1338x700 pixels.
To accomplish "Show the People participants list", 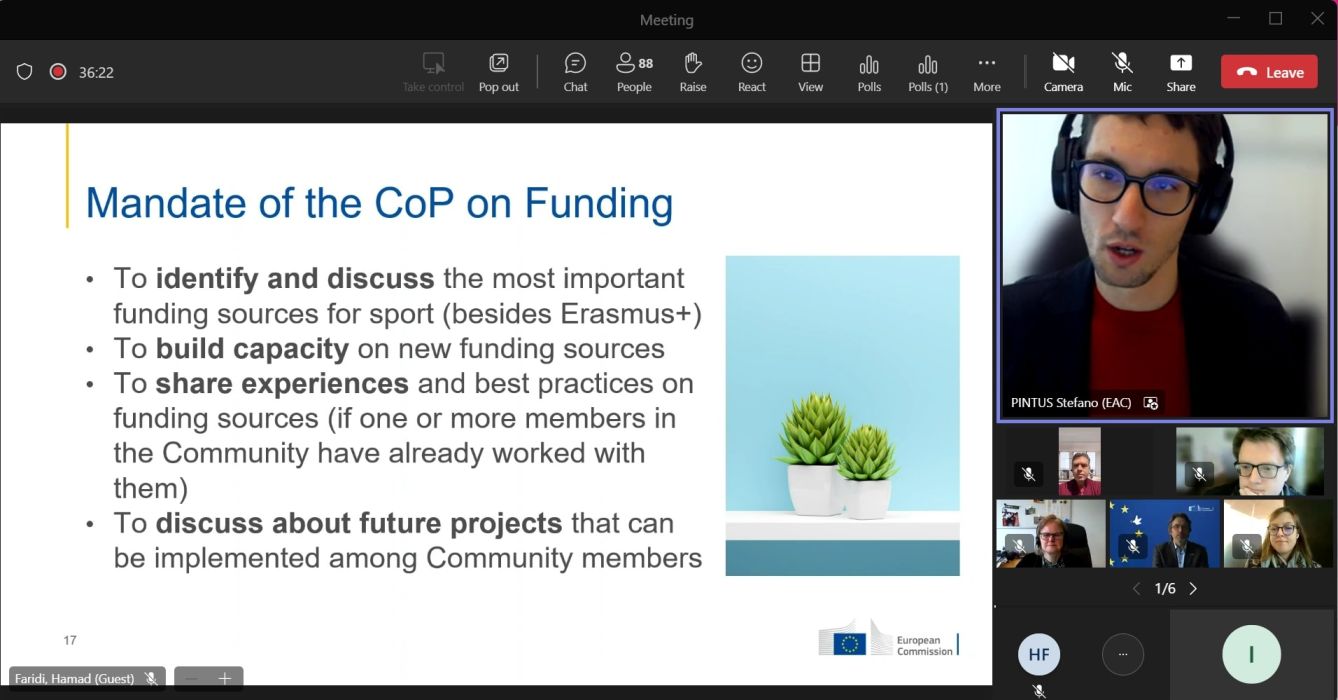I will point(634,72).
